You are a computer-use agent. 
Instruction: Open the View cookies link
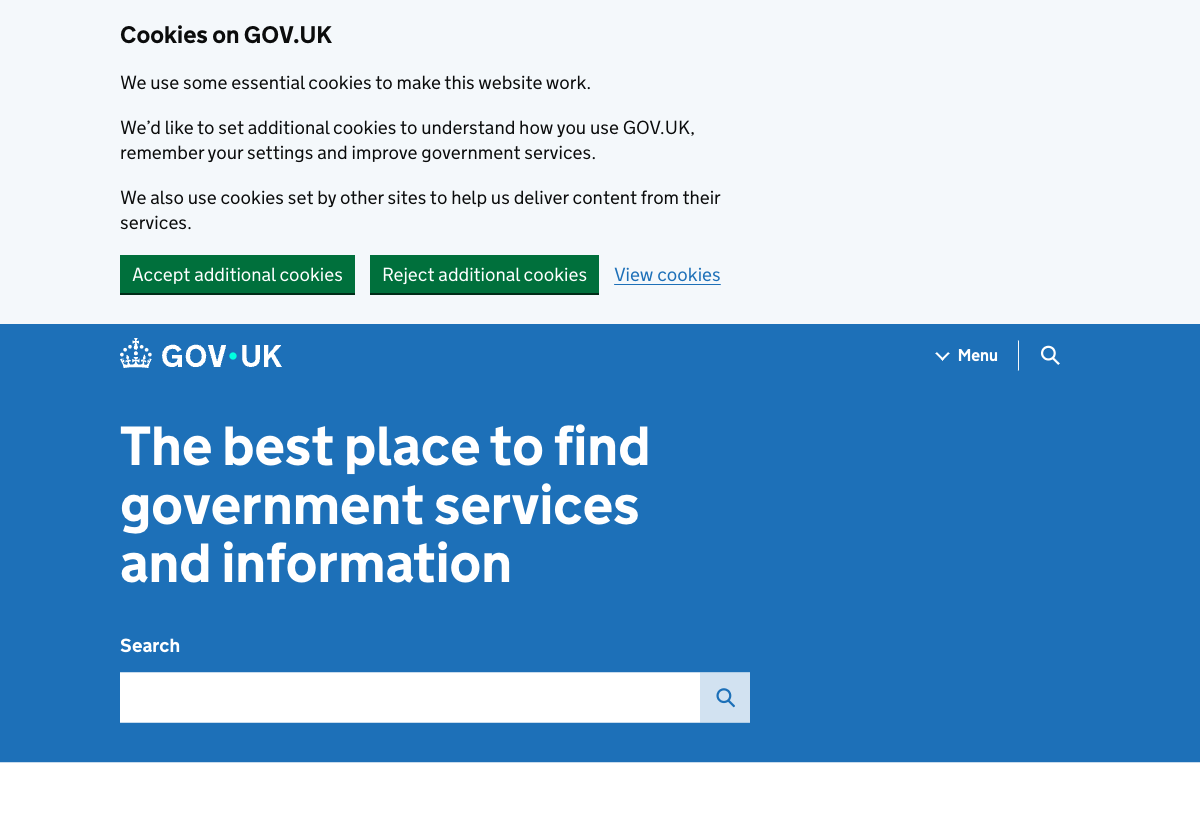click(667, 274)
